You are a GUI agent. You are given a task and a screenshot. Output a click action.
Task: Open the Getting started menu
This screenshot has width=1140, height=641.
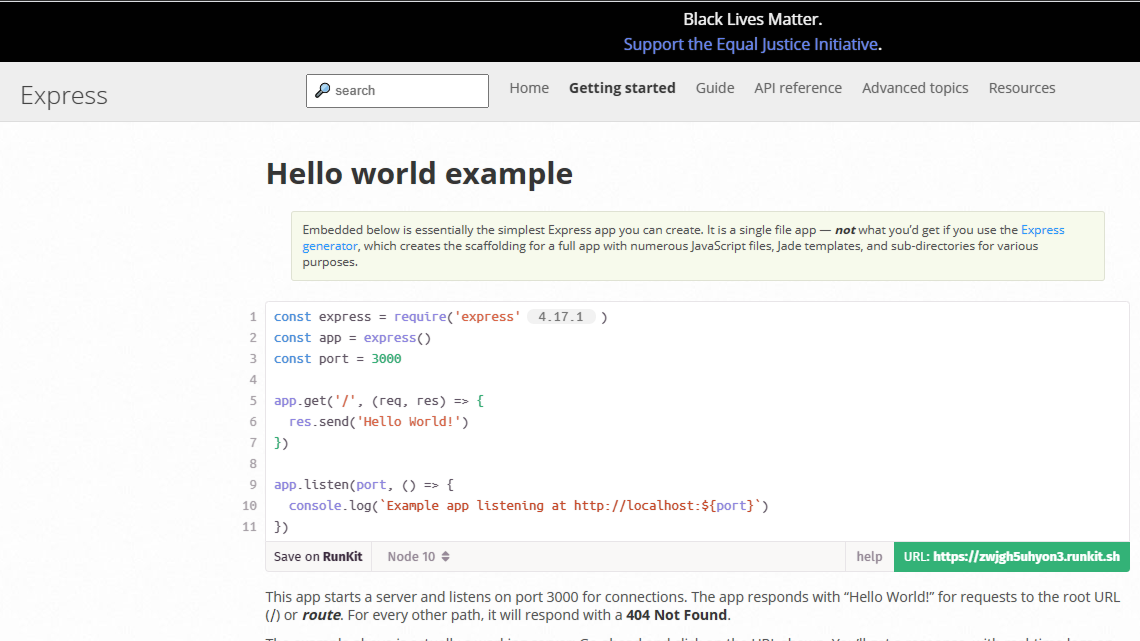622,88
